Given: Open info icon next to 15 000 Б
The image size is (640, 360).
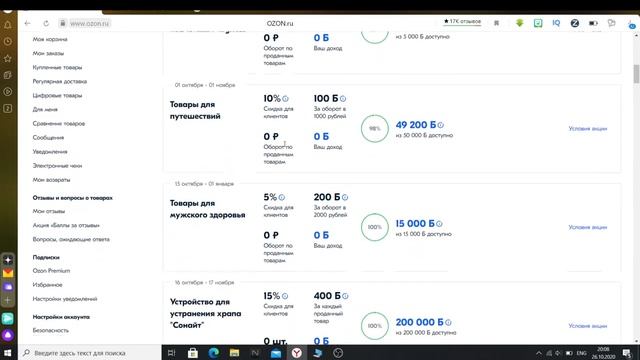Looking at the screenshot, I should click(439, 224).
